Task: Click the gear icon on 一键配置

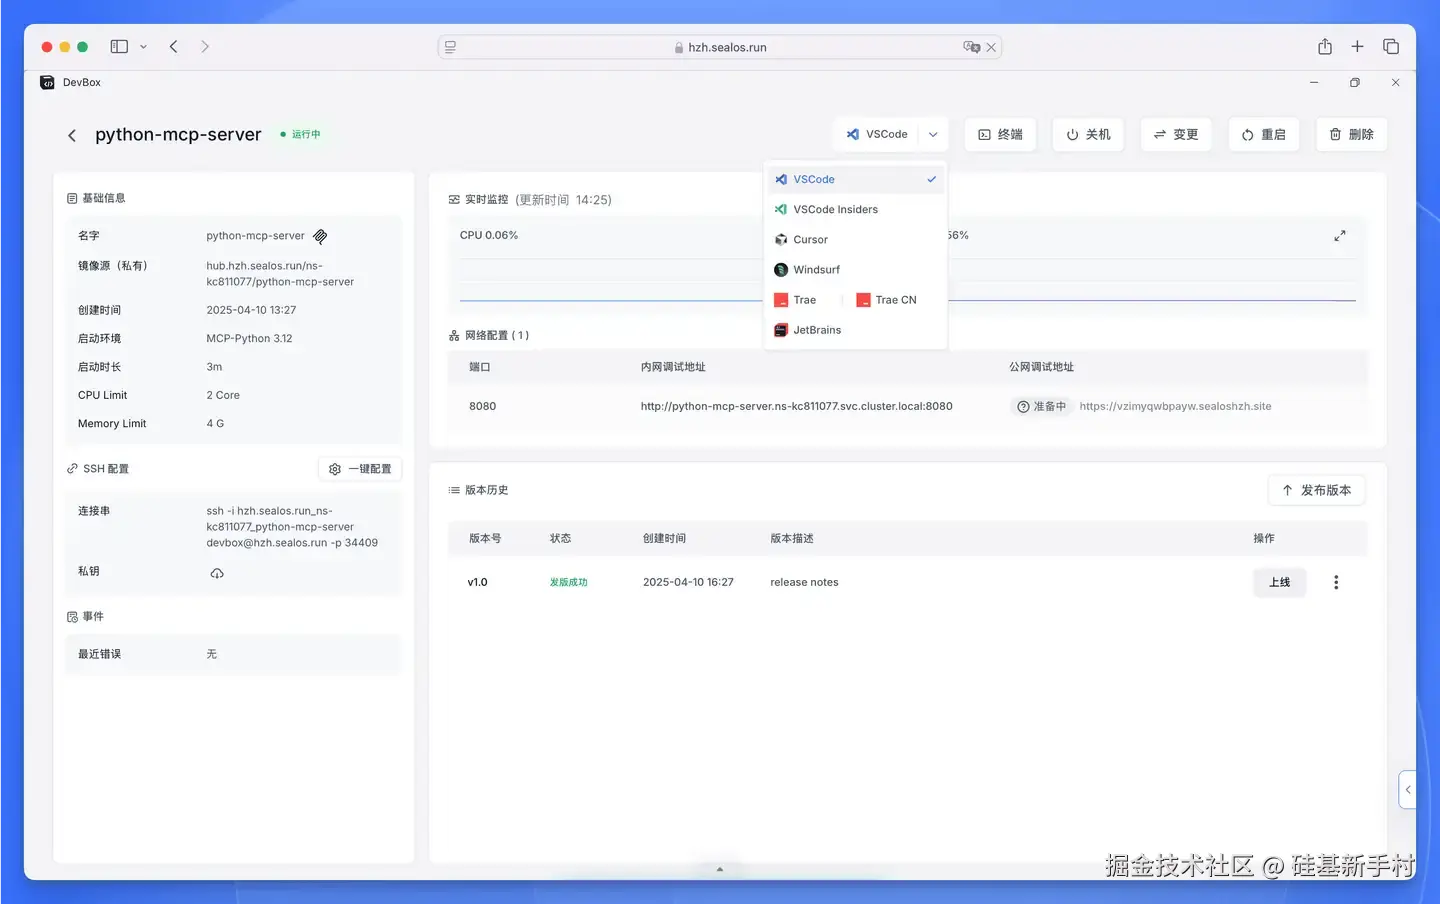Action: [x=334, y=468]
